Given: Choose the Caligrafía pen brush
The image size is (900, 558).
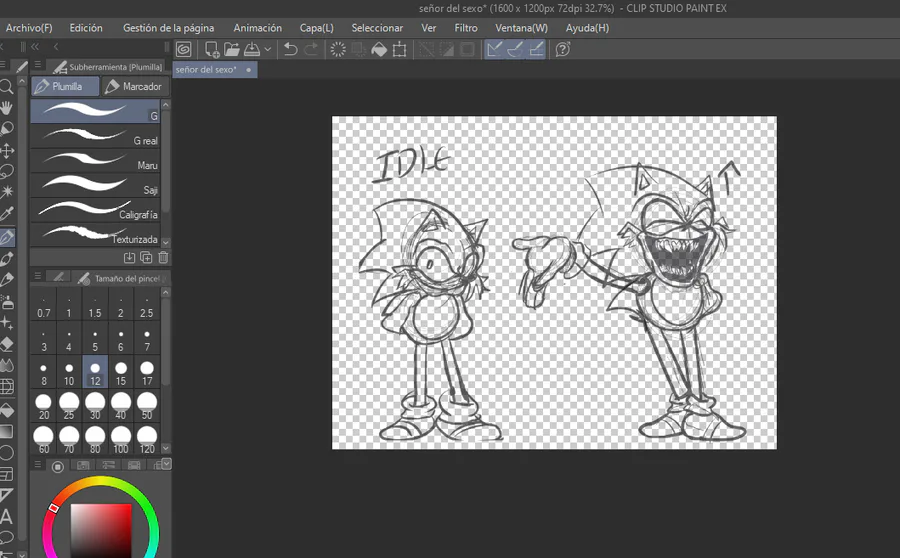Looking at the screenshot, I should [95, 210].
